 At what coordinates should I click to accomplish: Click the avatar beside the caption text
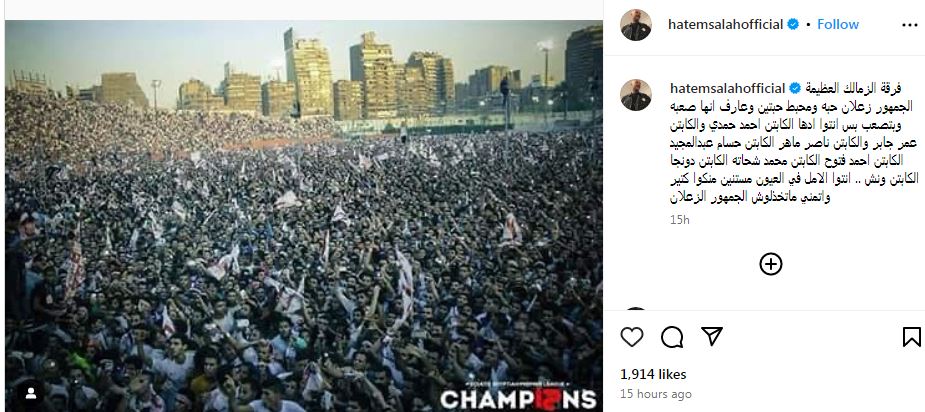[x=636, y=94]
